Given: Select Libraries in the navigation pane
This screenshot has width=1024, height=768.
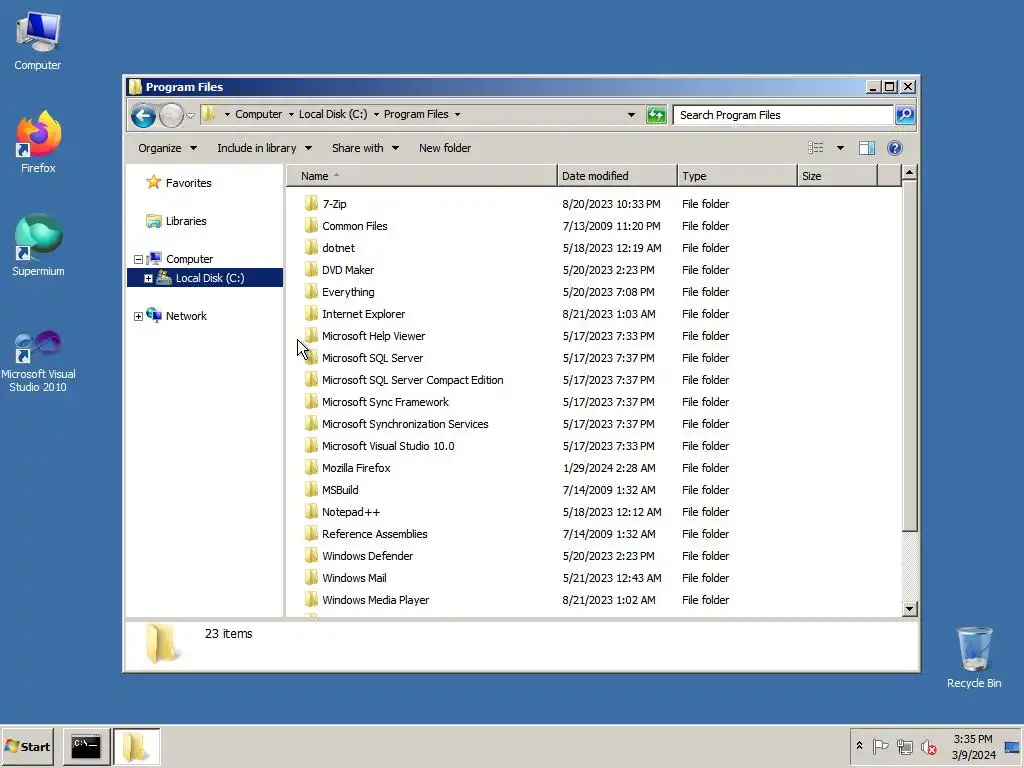Looking at the screenshot, I should click(x=185, y=221).
